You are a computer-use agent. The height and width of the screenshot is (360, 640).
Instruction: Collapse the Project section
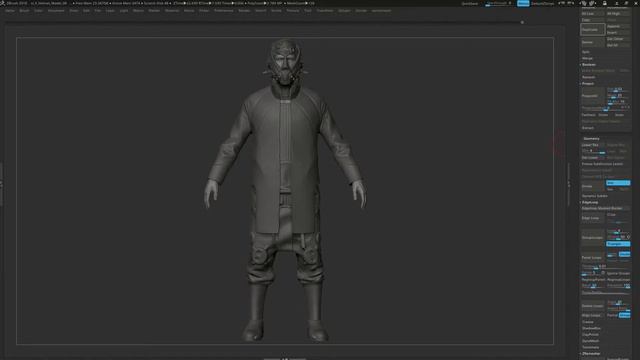[588, 84]
